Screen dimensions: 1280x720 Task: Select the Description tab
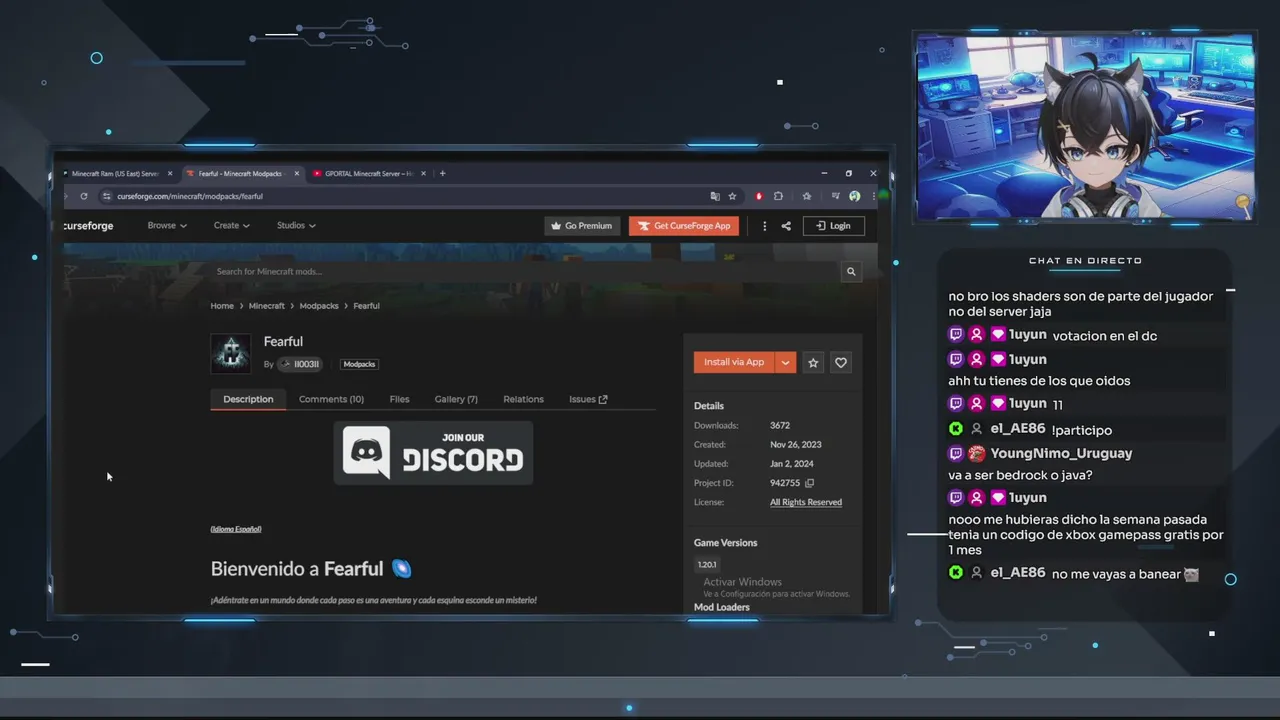coord(248,399)
